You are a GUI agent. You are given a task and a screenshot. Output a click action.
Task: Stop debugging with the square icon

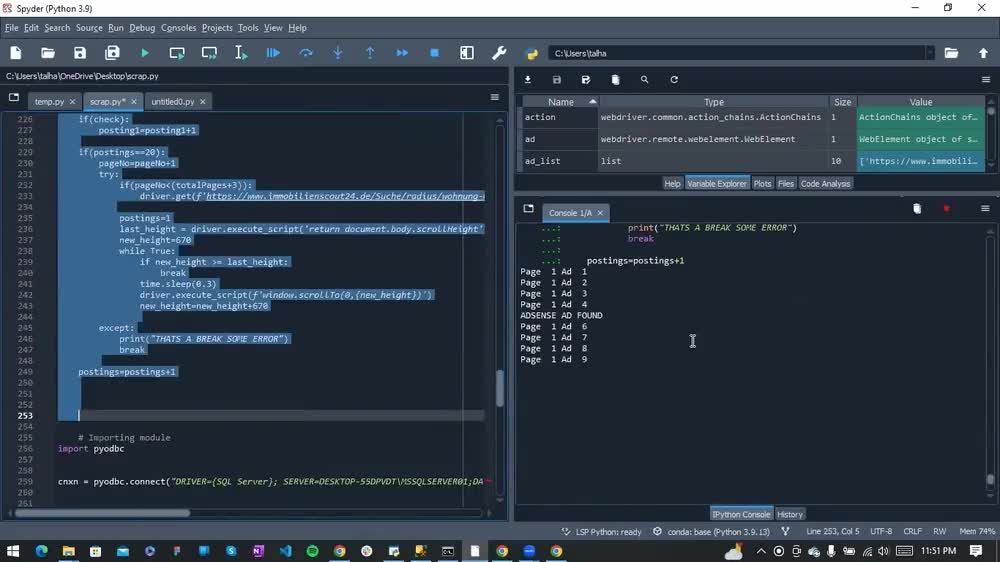click(434, 53)
